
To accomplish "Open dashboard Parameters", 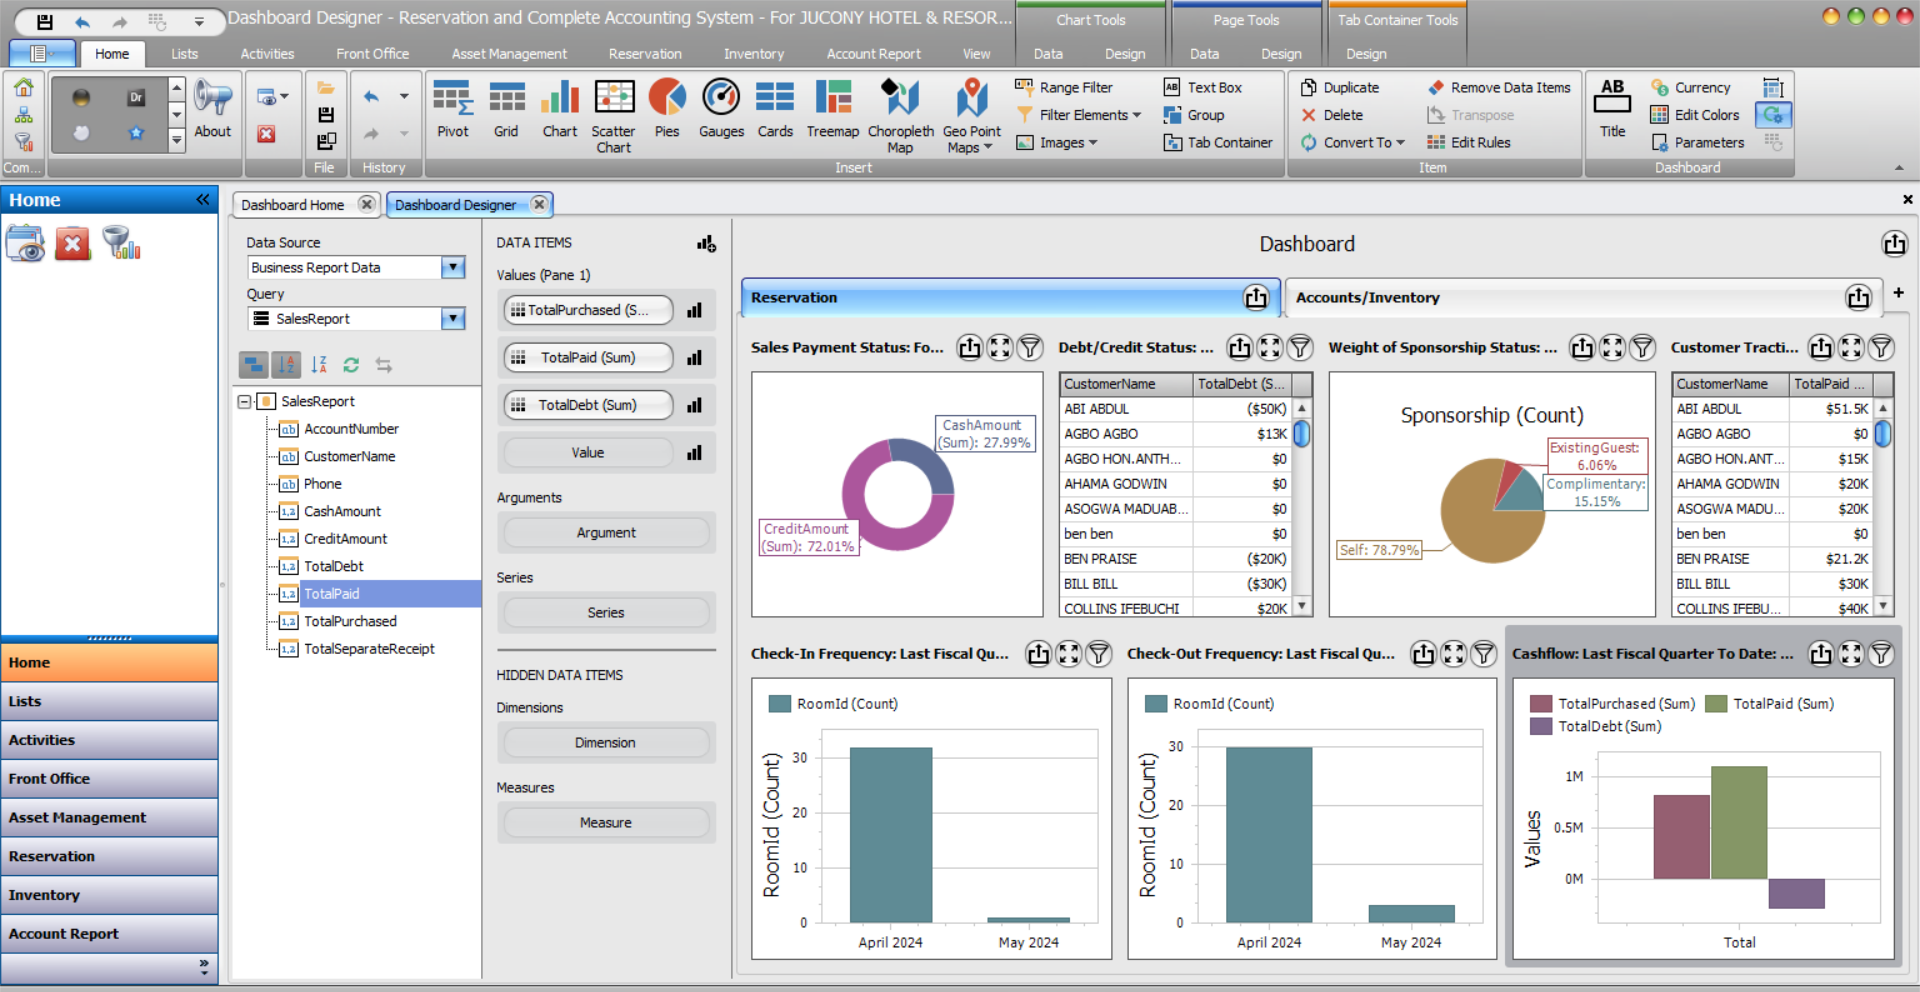I will point(1697,143).
